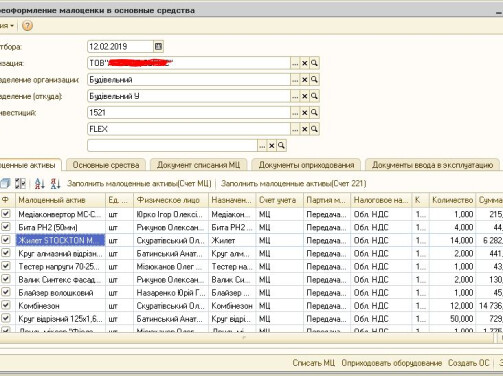Sort descending using the Z-A toolbar icon
503x376 pixels.
click(55, 183)
